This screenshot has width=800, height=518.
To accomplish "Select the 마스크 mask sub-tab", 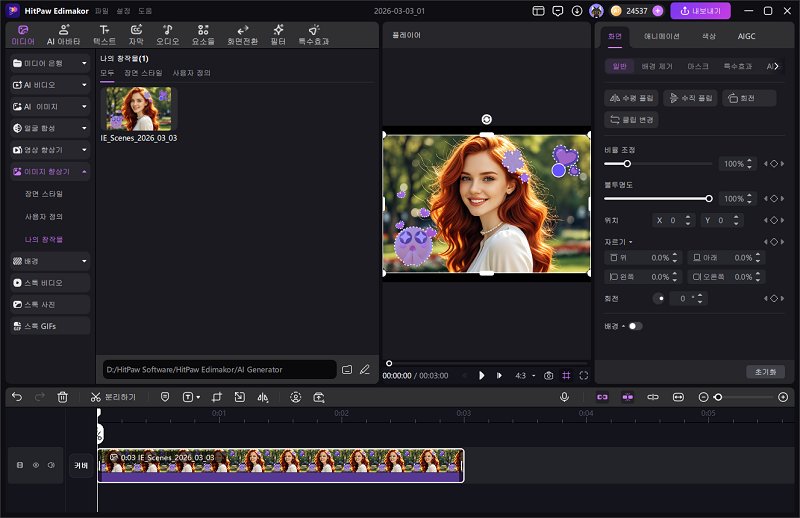I will tap(698, 66).
